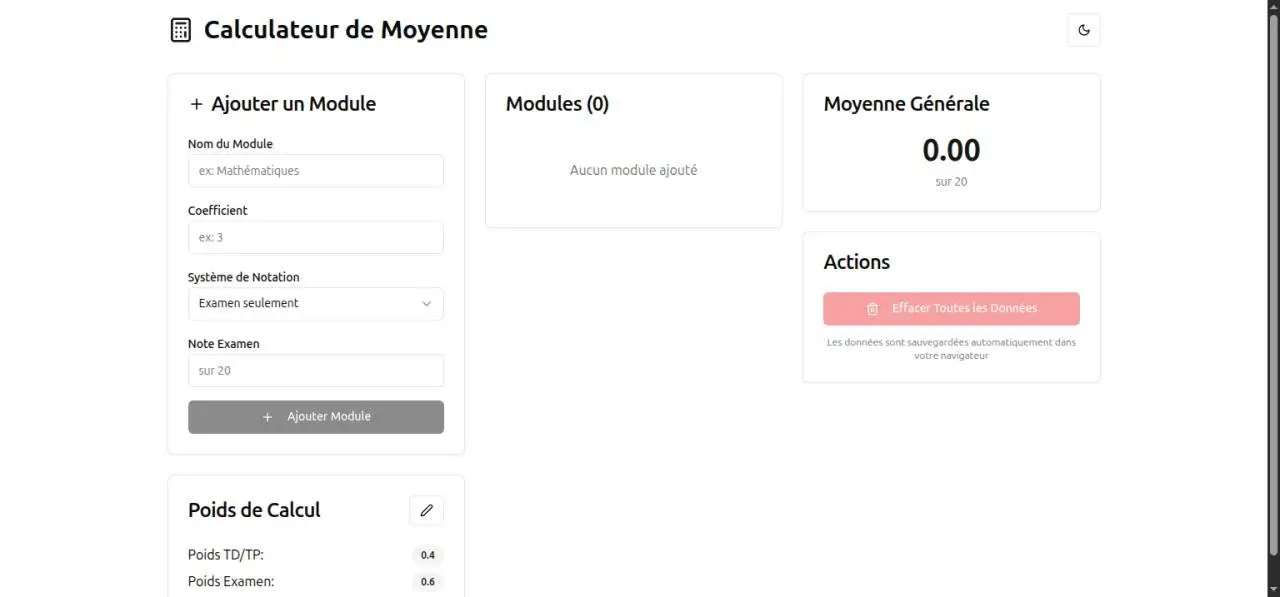The width and height of the screenshot is (1280, 597).
Task: Click the Poids Examen 0.6 badge
Action: (427, 581)
